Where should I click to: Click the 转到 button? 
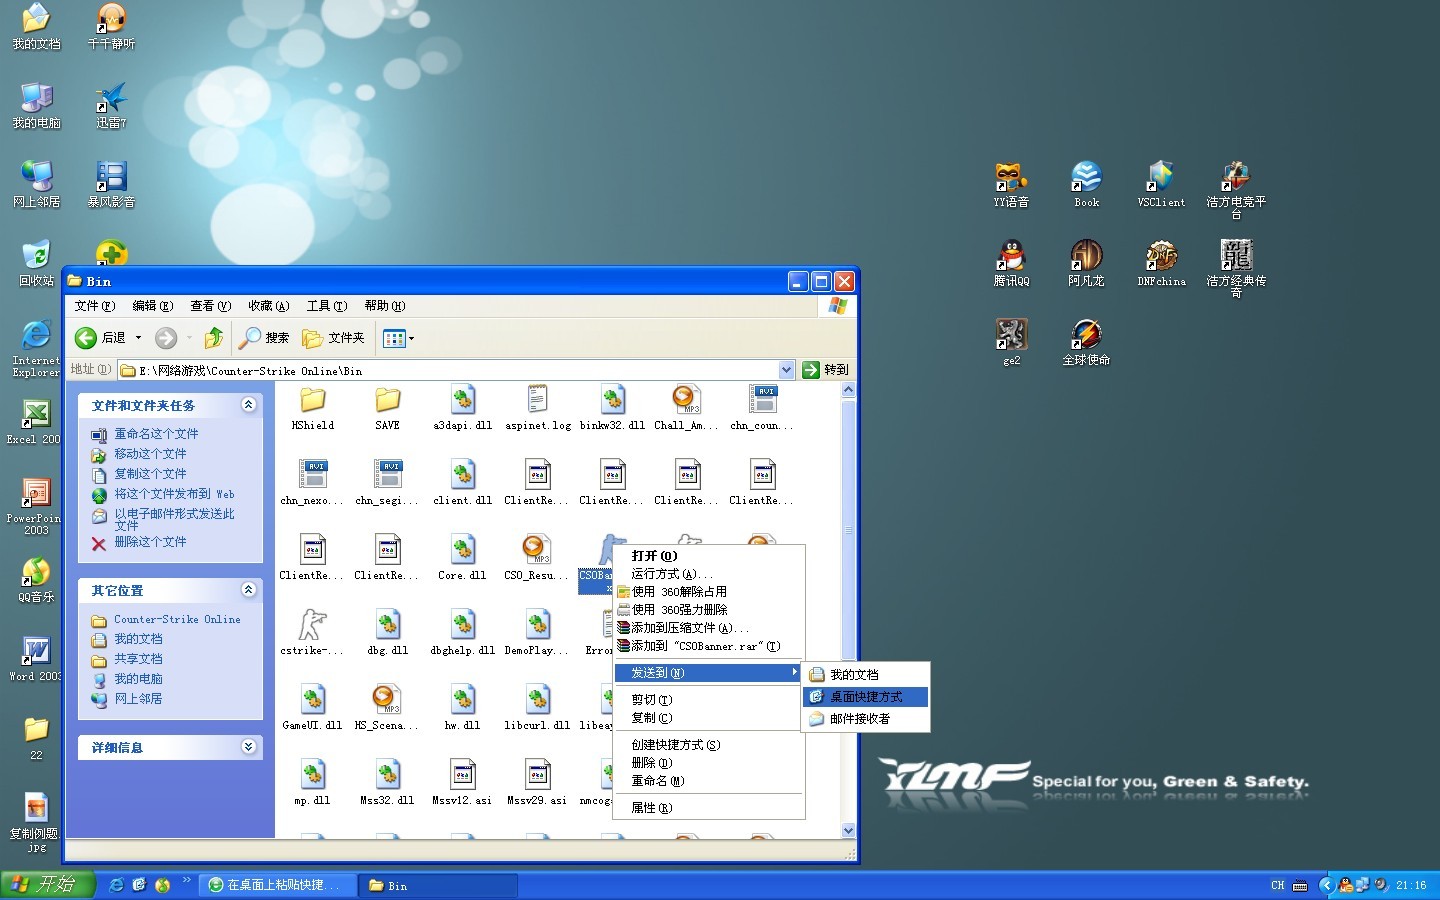pos(826,370)
